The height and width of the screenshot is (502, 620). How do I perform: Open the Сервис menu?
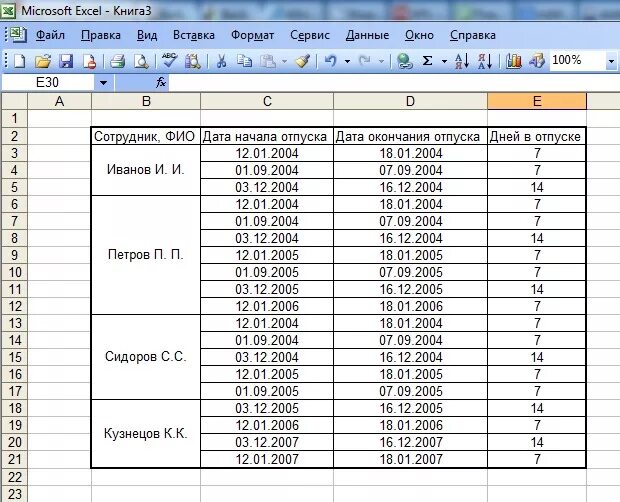310,35
